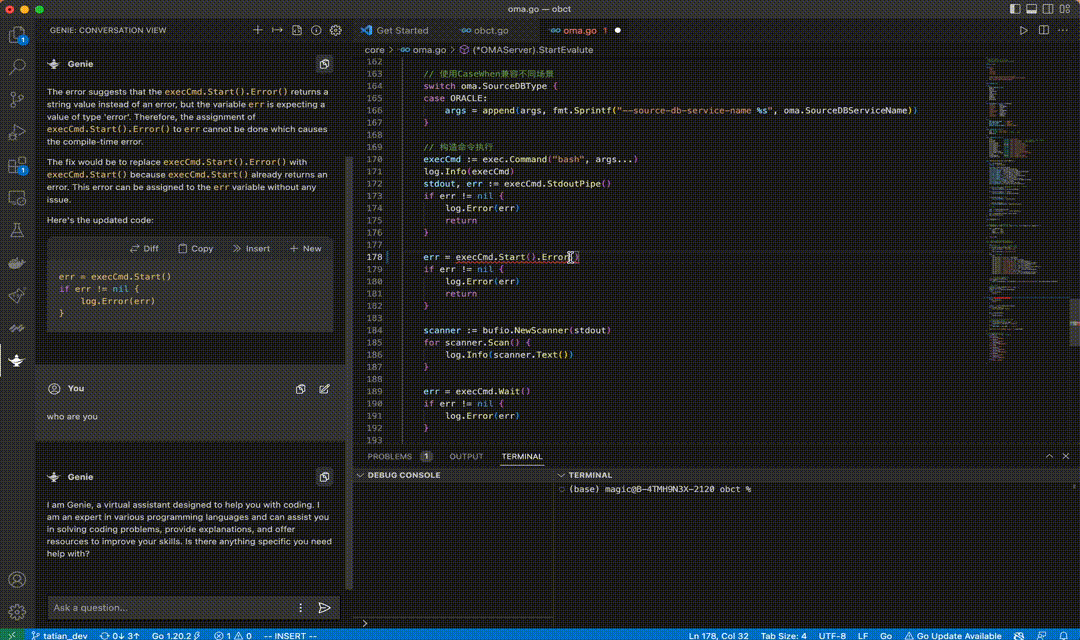Click Insert to apply the suggested code
This screenshot has width=1080, height=640.
pos(251,248)
